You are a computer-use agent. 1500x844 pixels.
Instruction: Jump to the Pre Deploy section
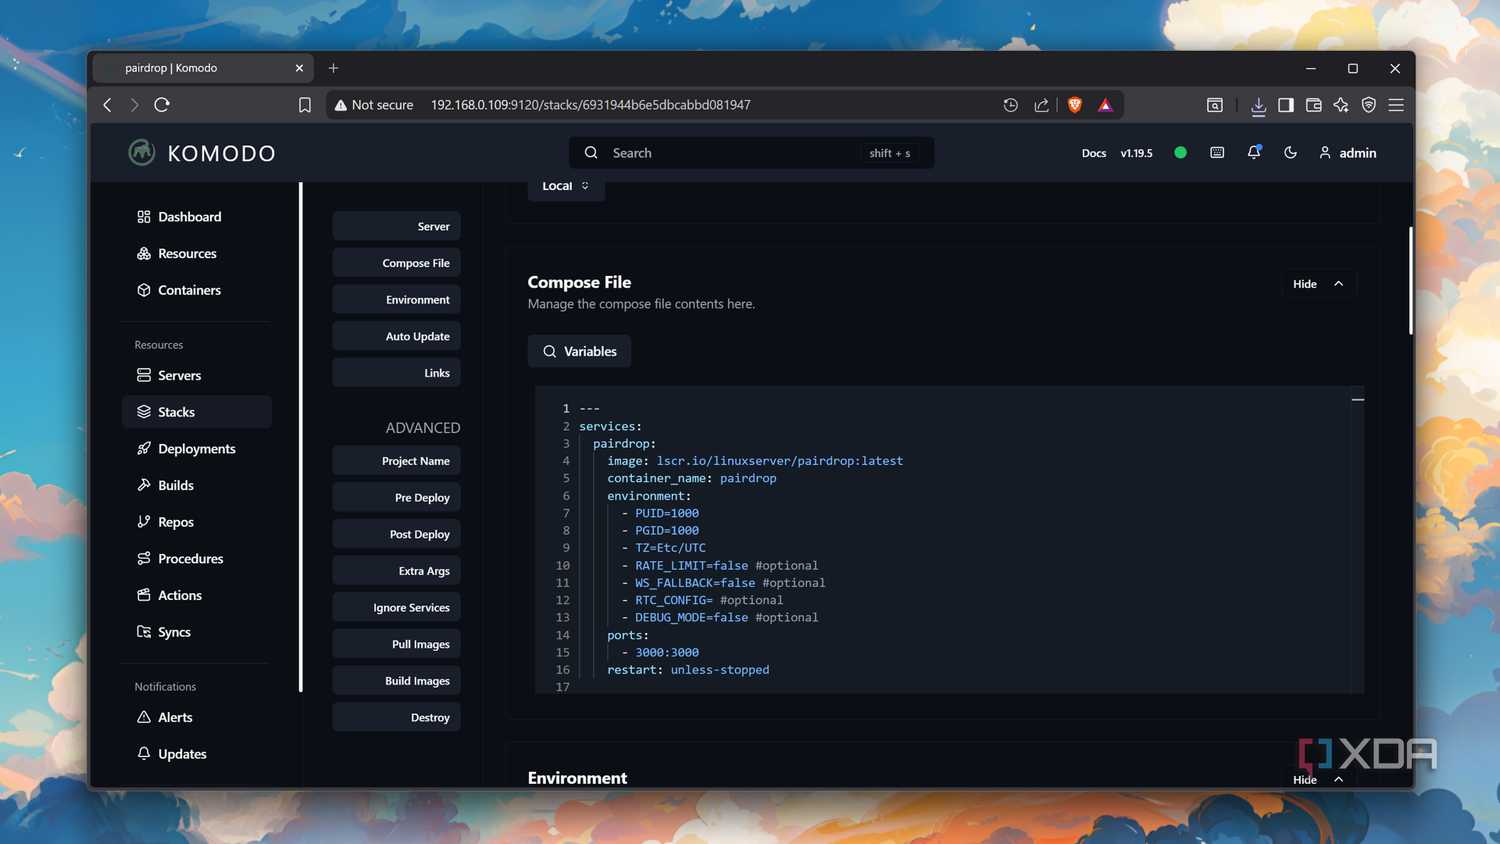point(396,498)
